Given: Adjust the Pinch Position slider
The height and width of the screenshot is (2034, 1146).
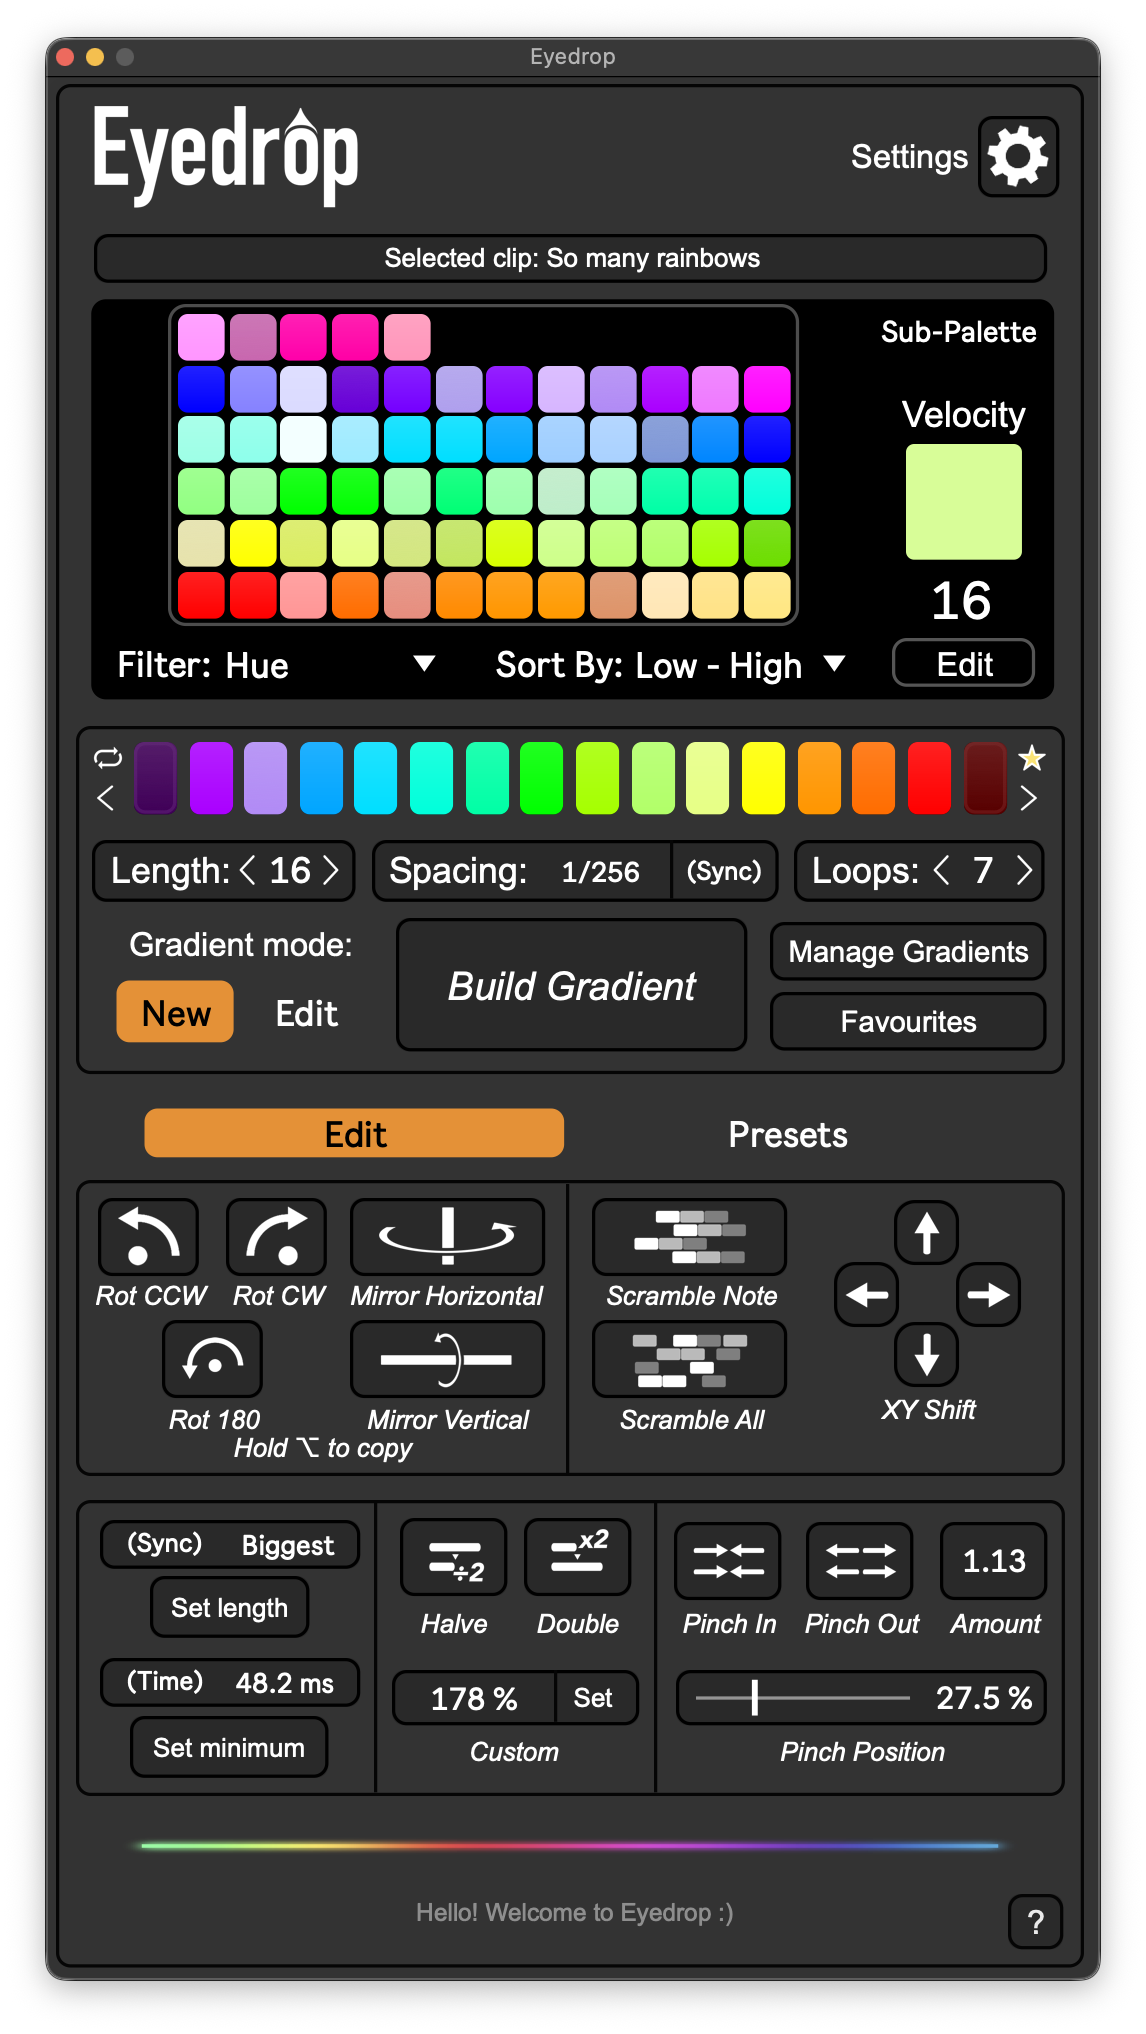Looking at the screenshot, I should pyautogui.click(x=802, y=1697).
